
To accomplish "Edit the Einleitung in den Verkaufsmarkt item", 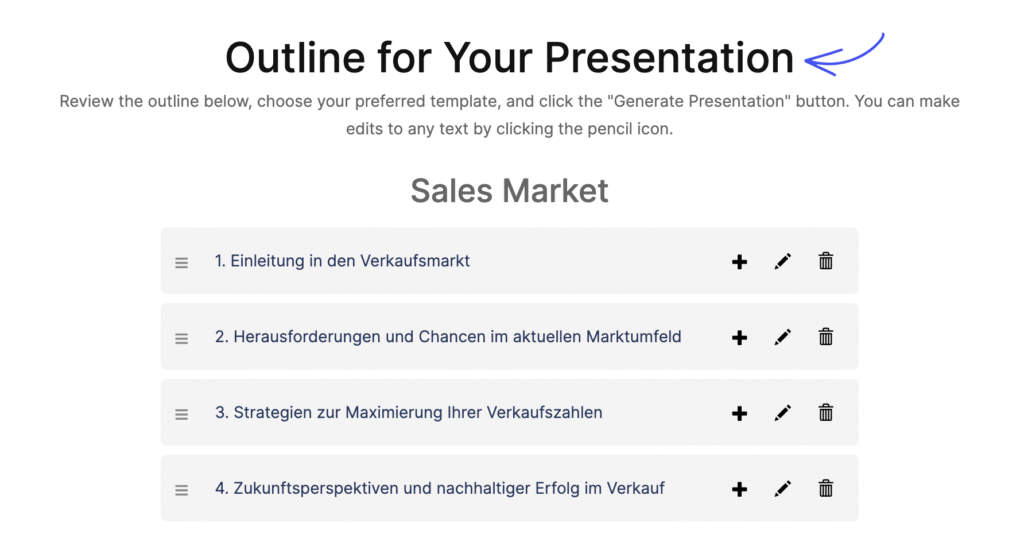I will click(x=782, y=261).
